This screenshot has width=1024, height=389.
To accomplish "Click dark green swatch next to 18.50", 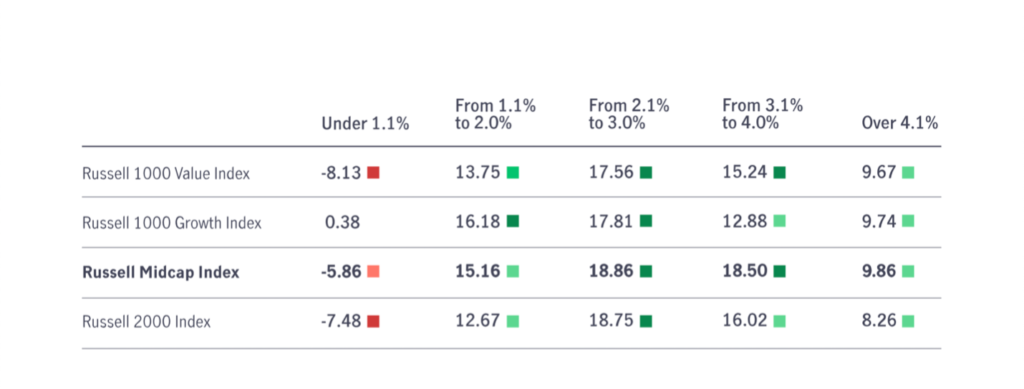I will tap(779, 272).
